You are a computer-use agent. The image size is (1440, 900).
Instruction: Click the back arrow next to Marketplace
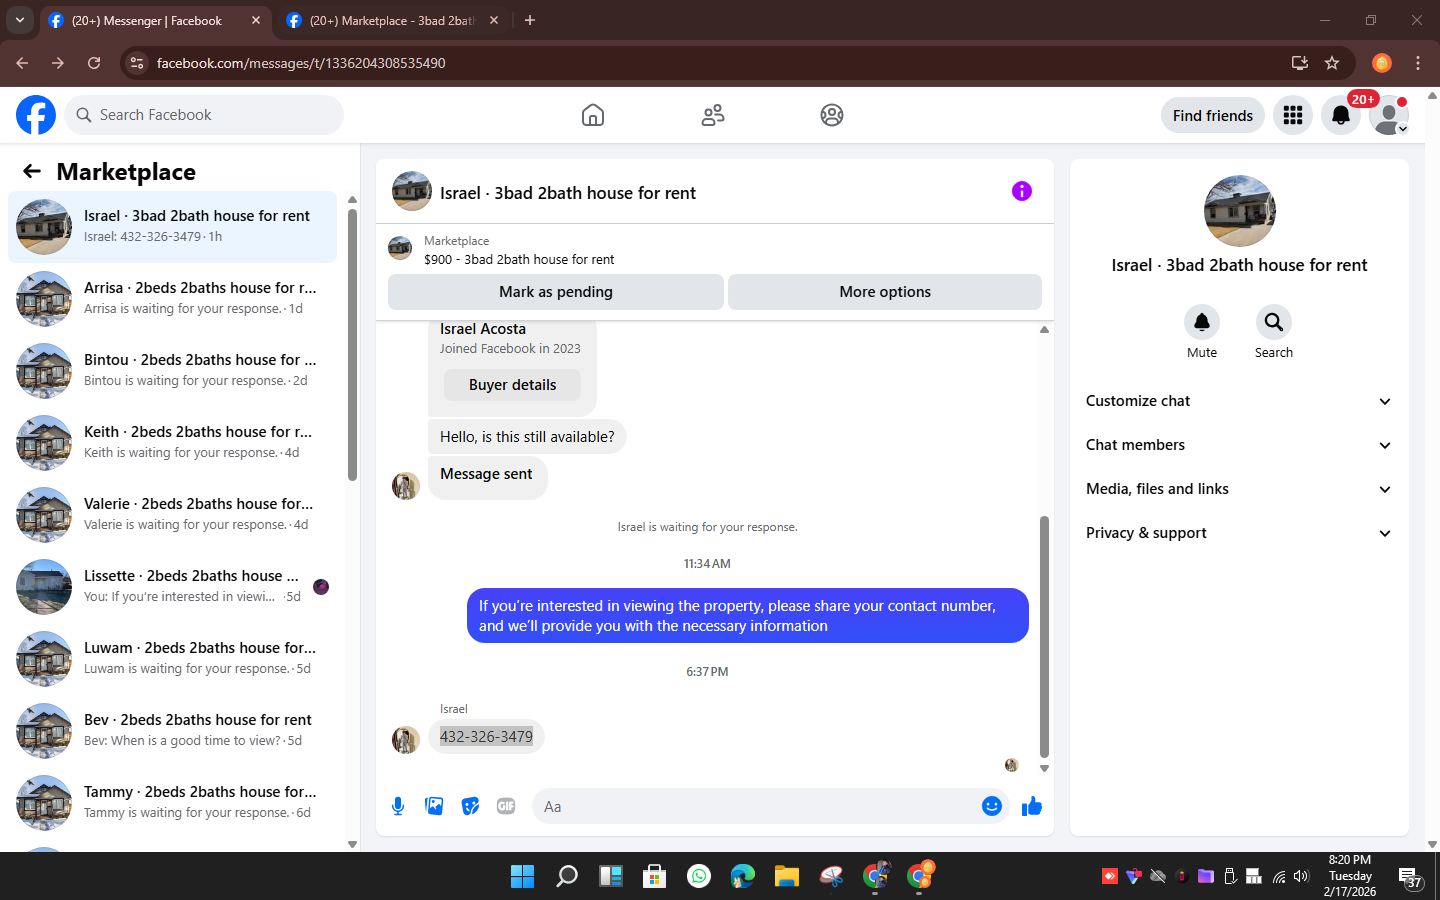tap(32, 171)
